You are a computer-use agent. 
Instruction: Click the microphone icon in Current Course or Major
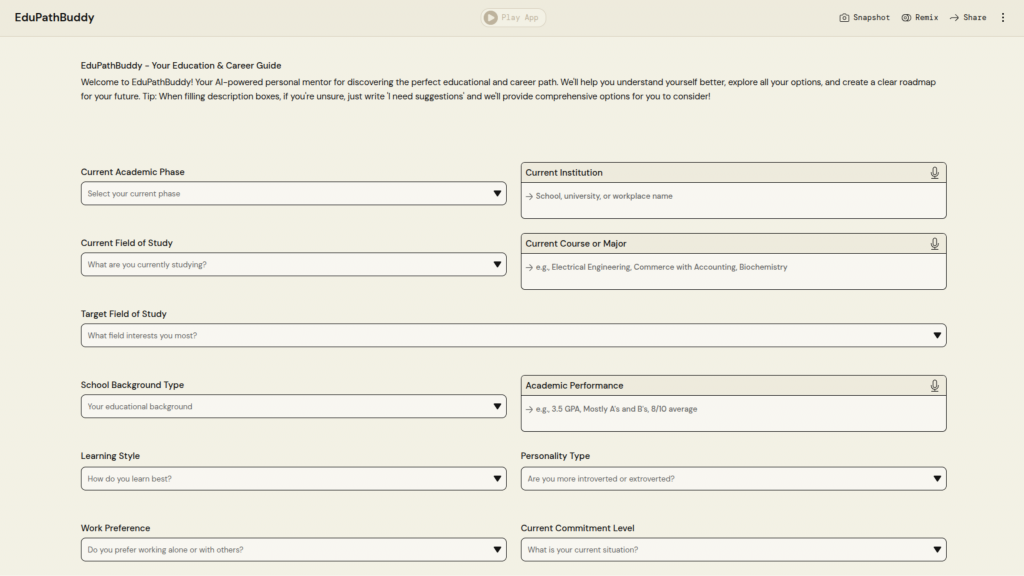point(934,244)
